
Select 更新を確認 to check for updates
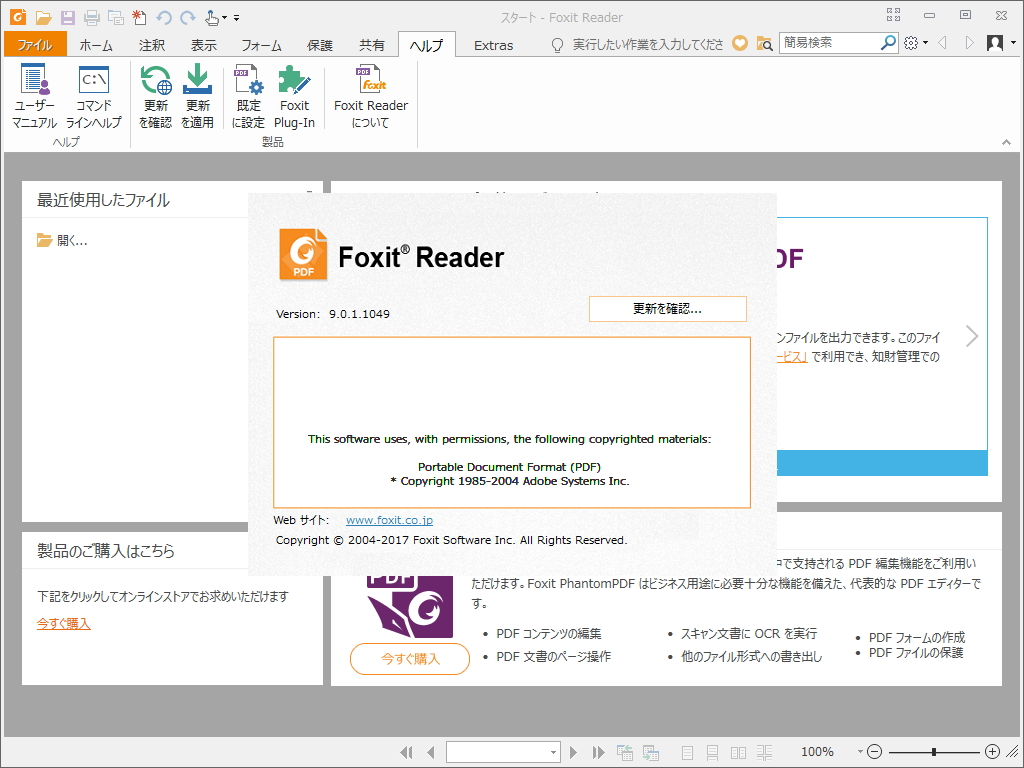(155, 95)
